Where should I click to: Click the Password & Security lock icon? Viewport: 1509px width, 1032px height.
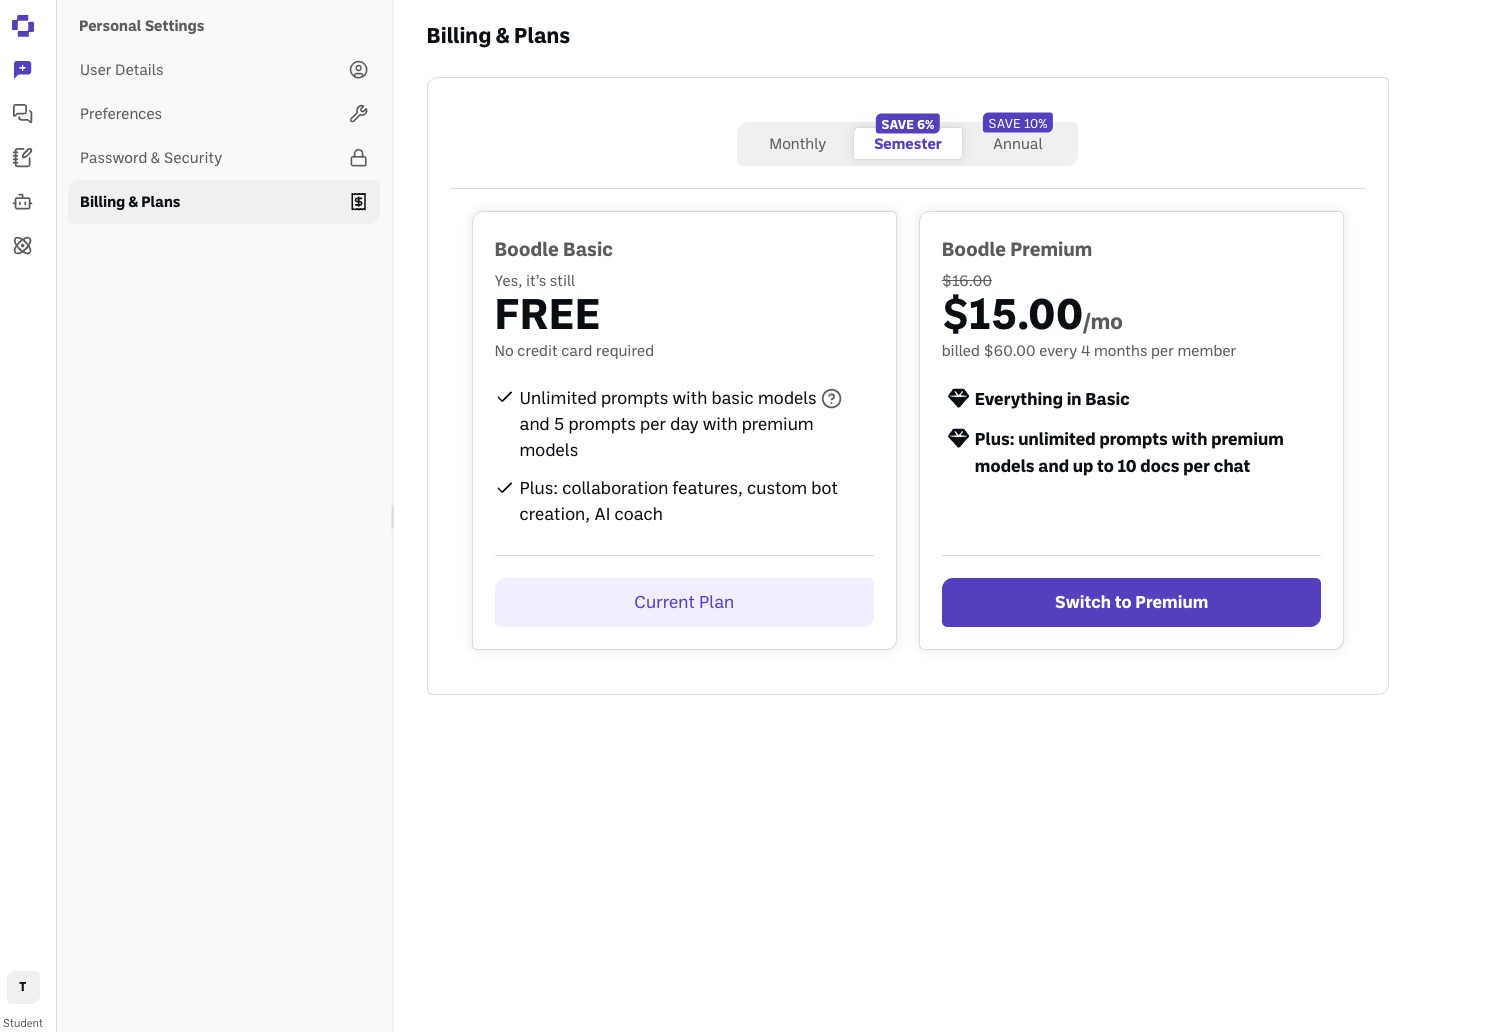(359, 158)
